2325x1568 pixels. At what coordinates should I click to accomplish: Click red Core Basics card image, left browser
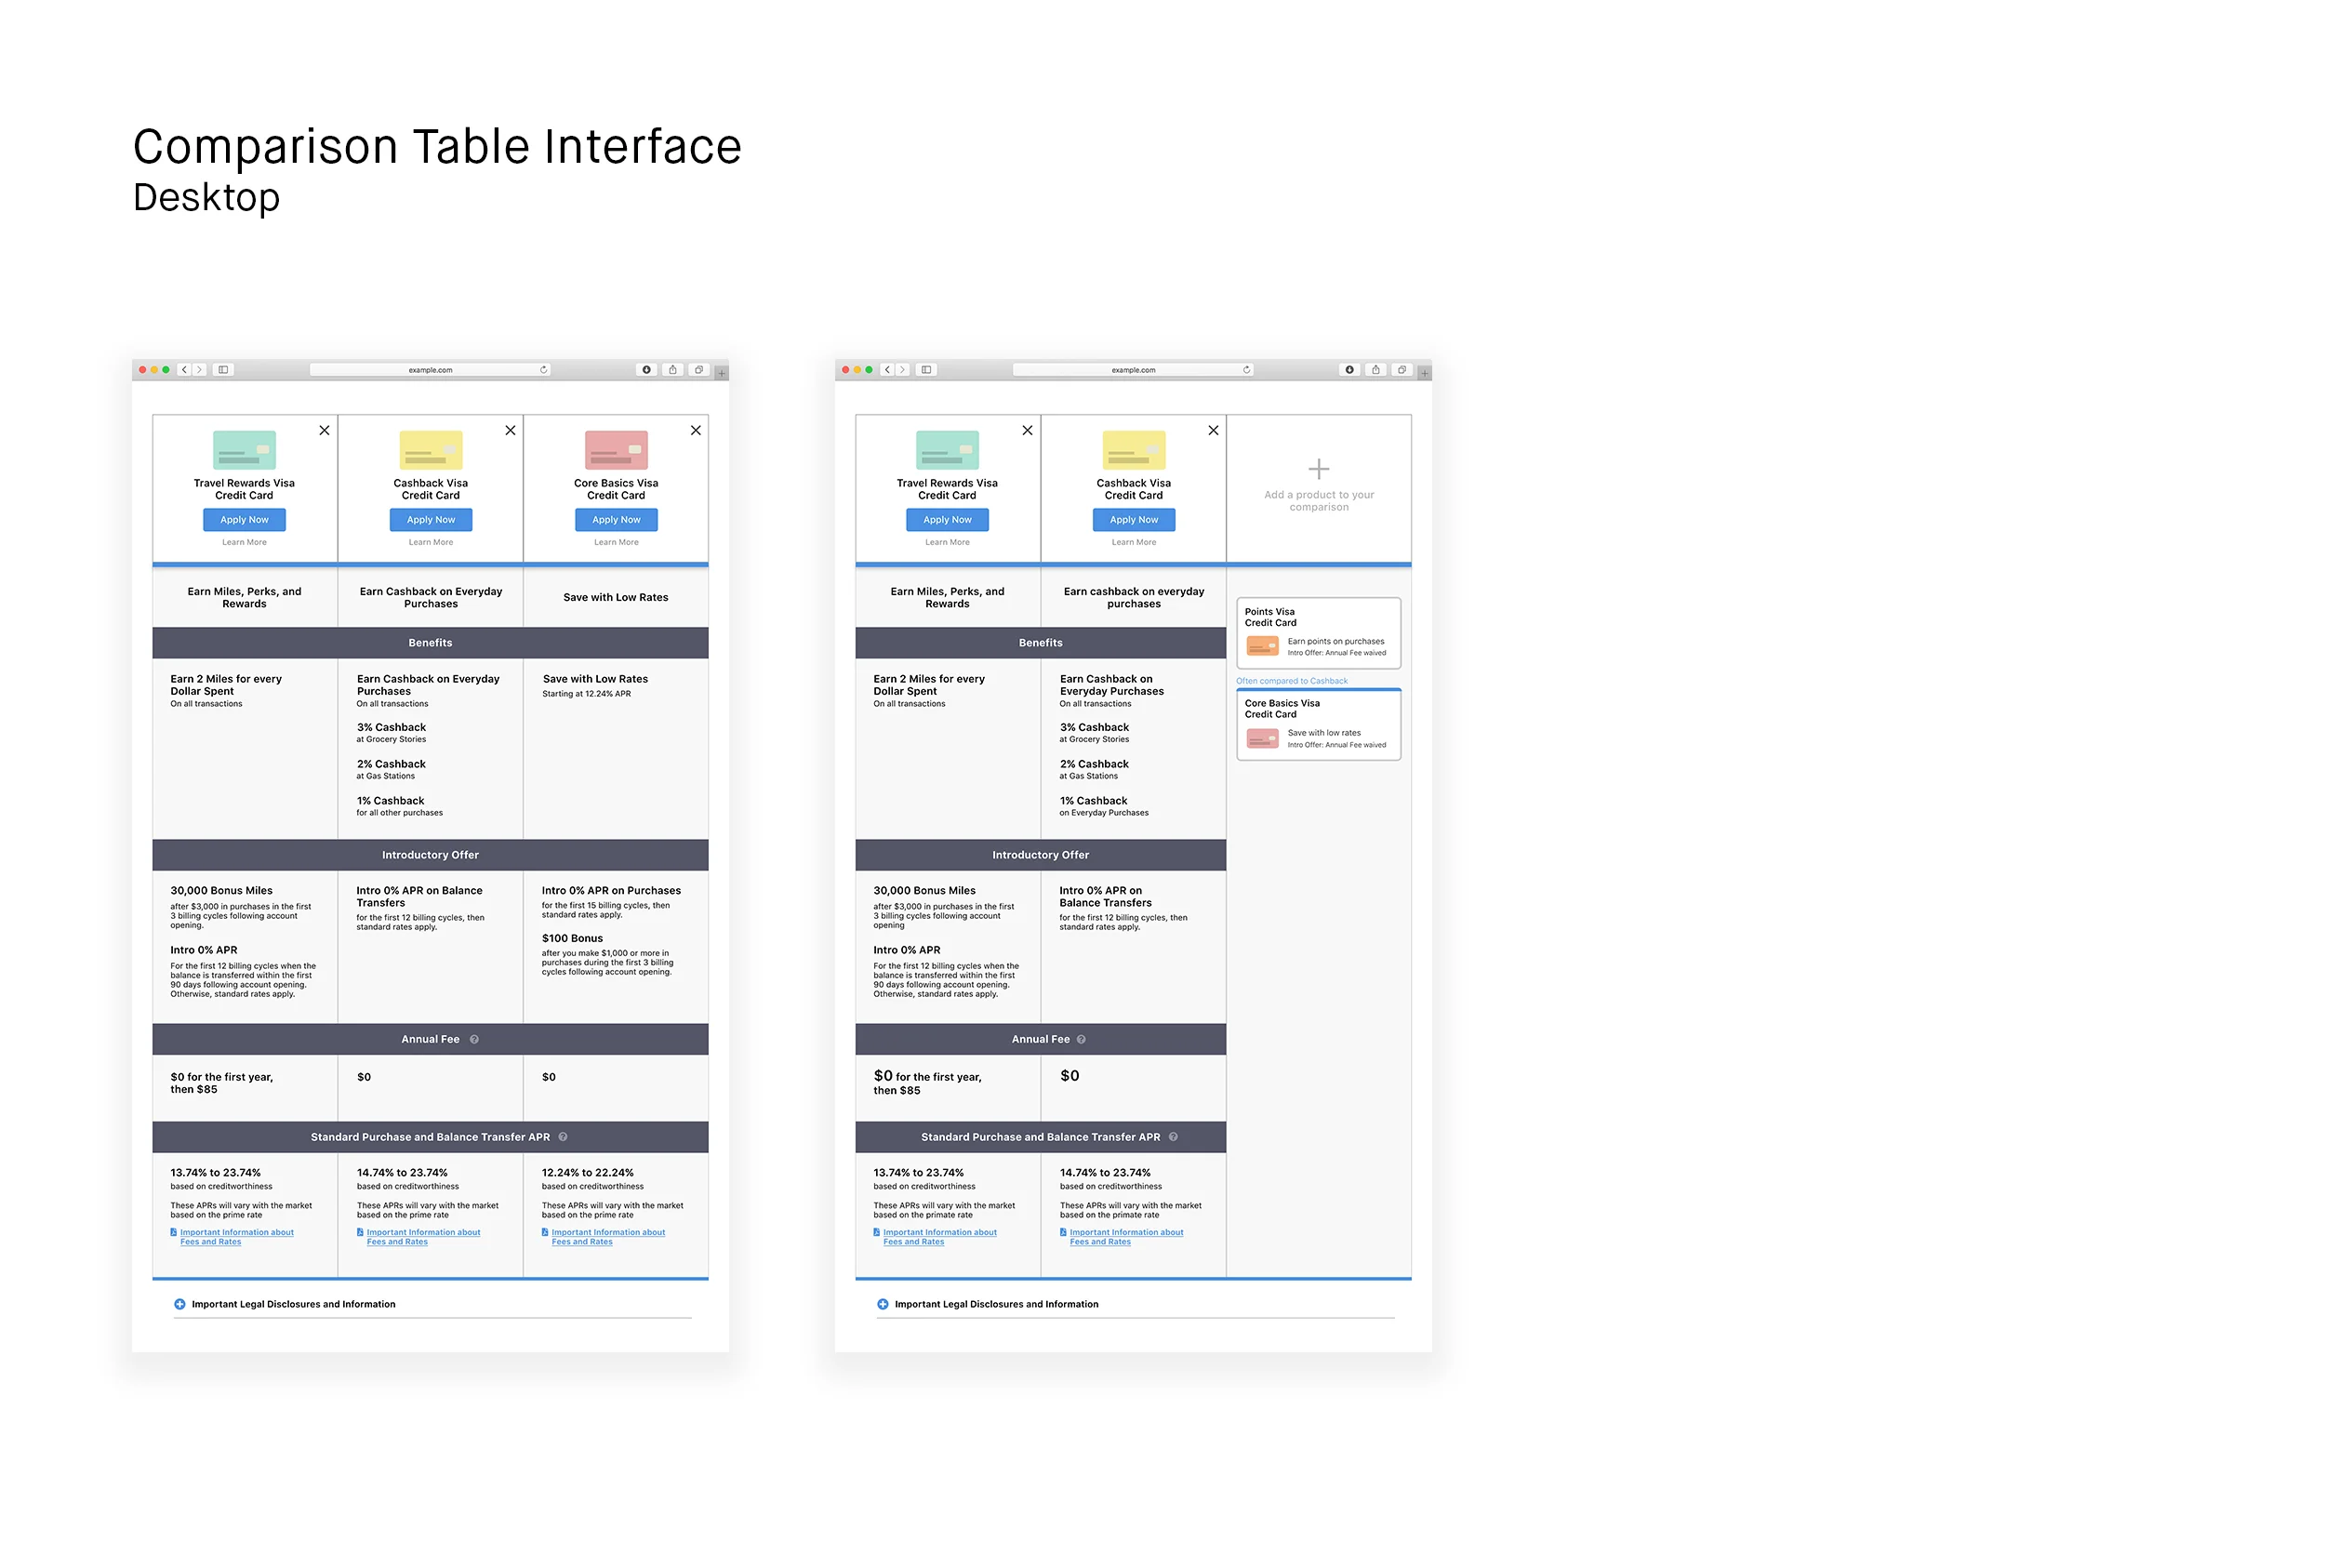tap(616, 450)
